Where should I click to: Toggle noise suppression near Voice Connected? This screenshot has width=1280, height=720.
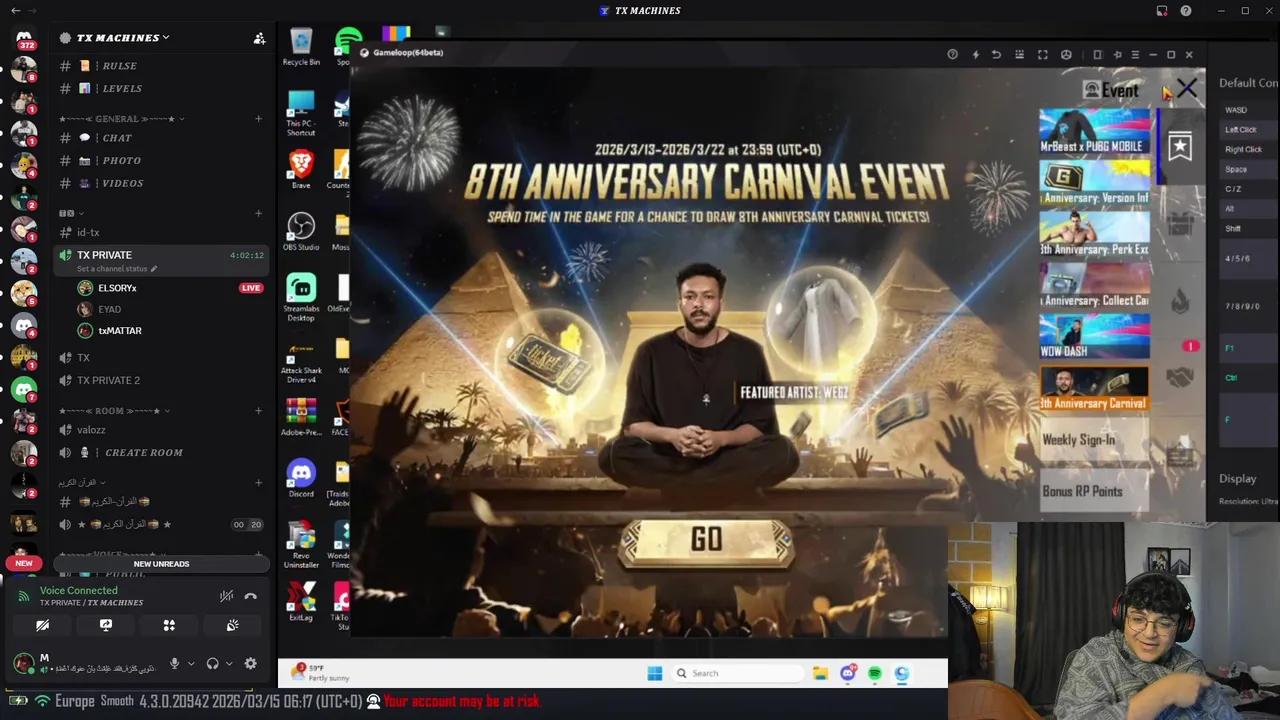(226, 596)
